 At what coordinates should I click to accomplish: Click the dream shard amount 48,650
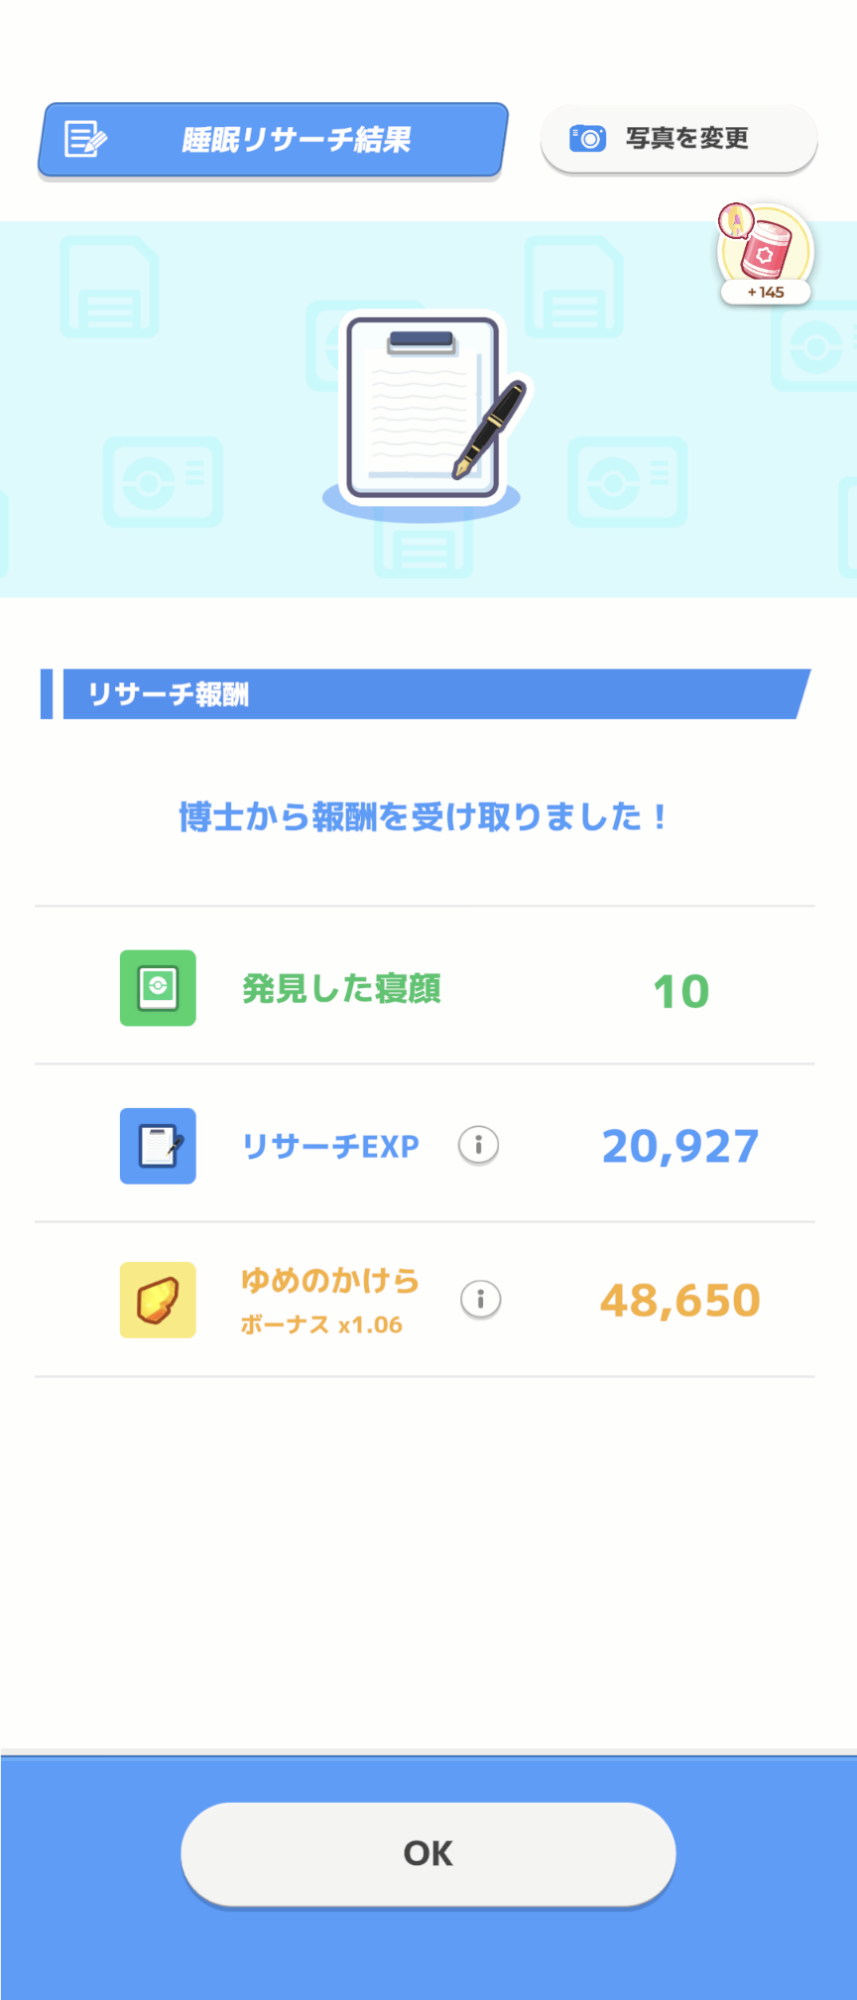pyautogui.click(x=680, y=1300)
